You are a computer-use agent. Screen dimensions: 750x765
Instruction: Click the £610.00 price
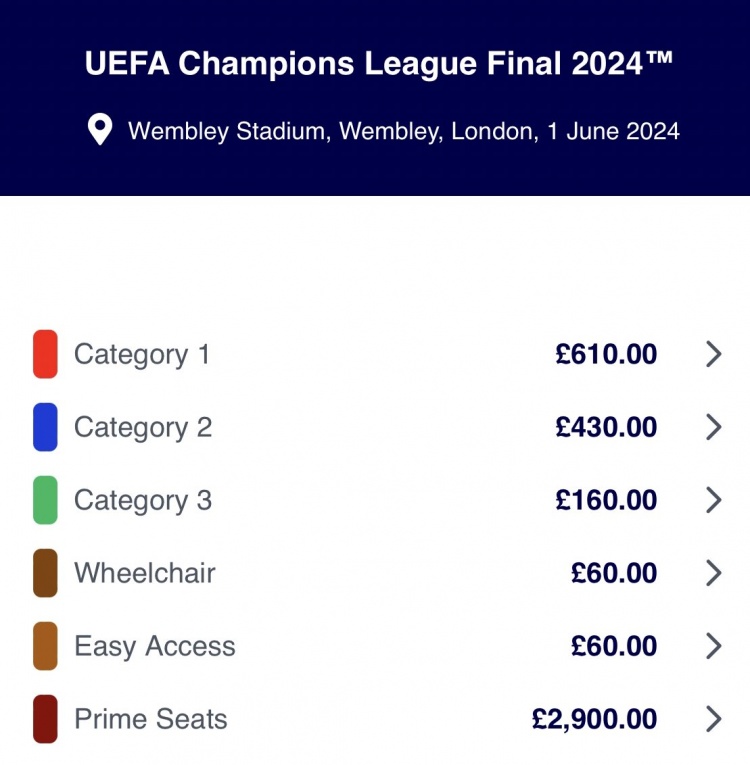606,354
